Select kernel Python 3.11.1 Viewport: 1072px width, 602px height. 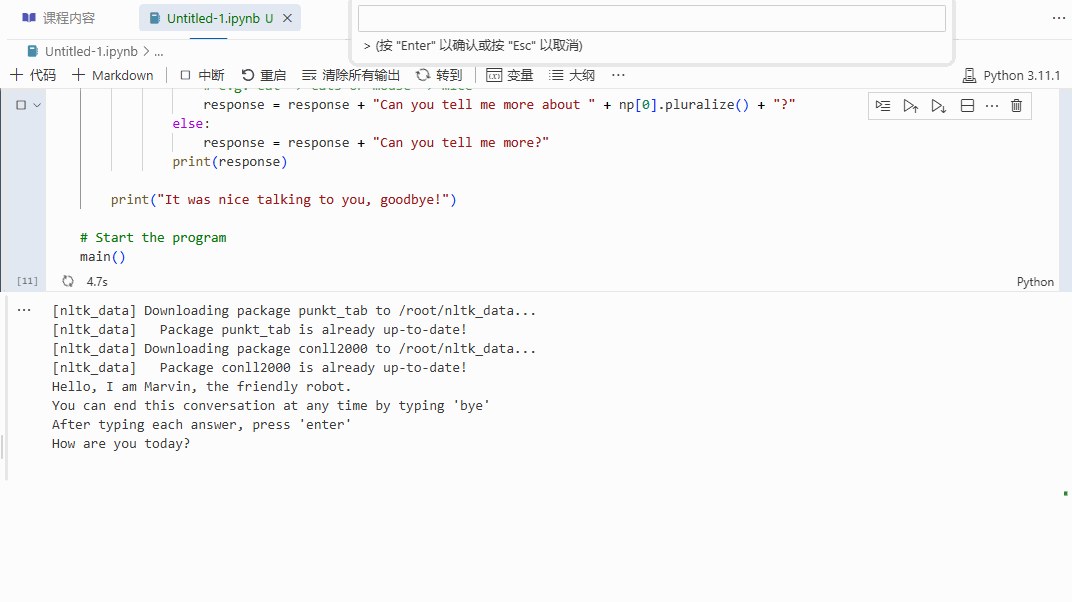click(1011, 75)
